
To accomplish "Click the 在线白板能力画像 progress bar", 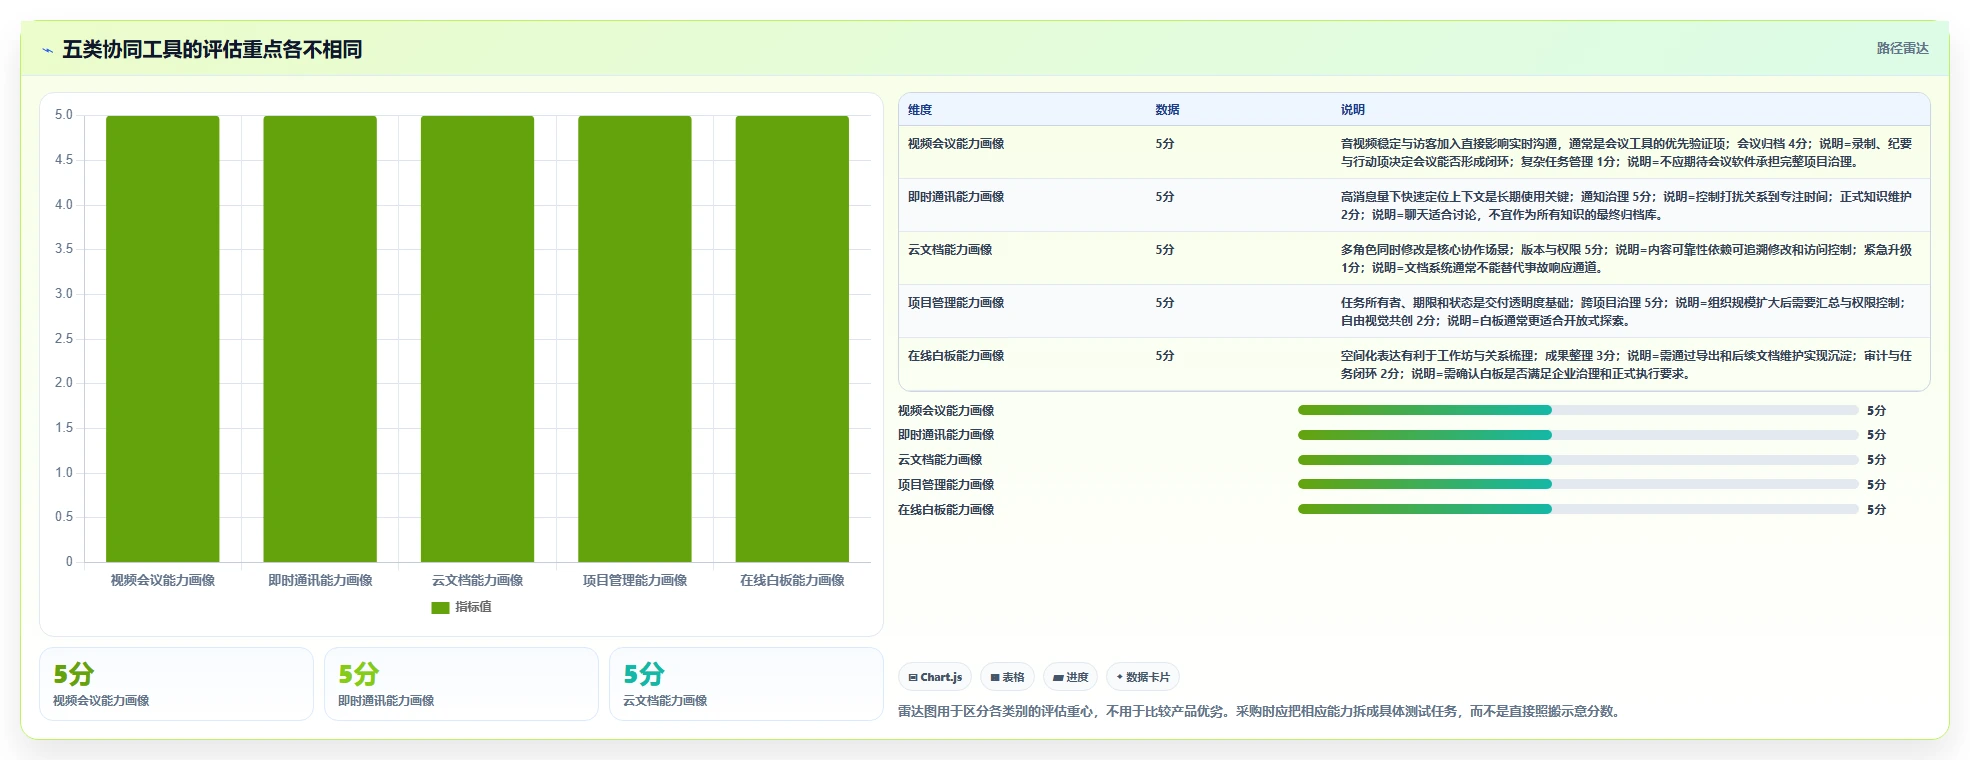I will click(x=1578, y=510).
